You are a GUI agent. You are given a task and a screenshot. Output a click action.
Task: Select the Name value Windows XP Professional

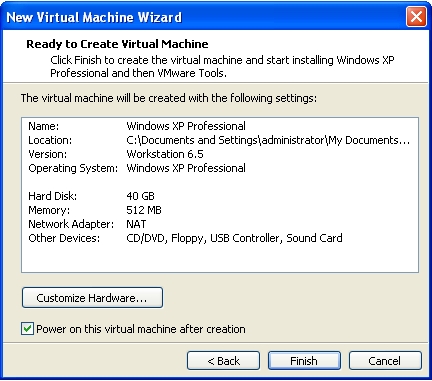point(186,126)
